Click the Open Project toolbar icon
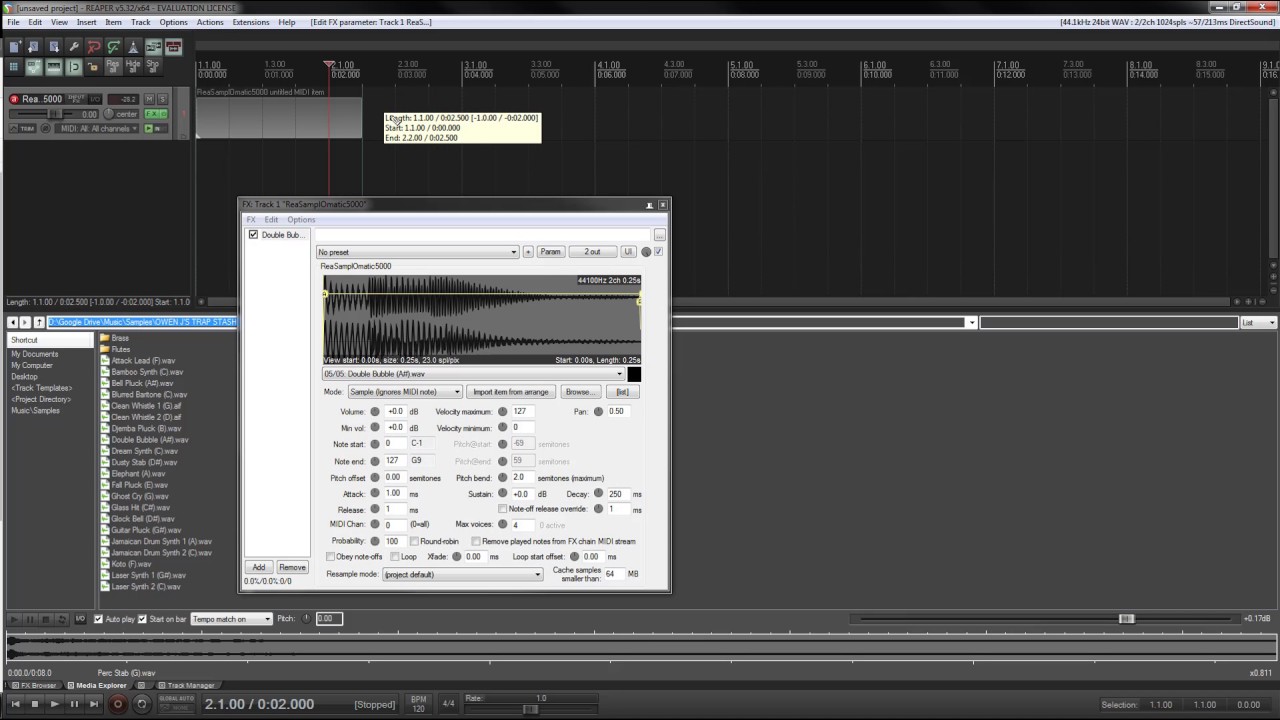This screenshot has width=1280, height=720. [34, 47]
